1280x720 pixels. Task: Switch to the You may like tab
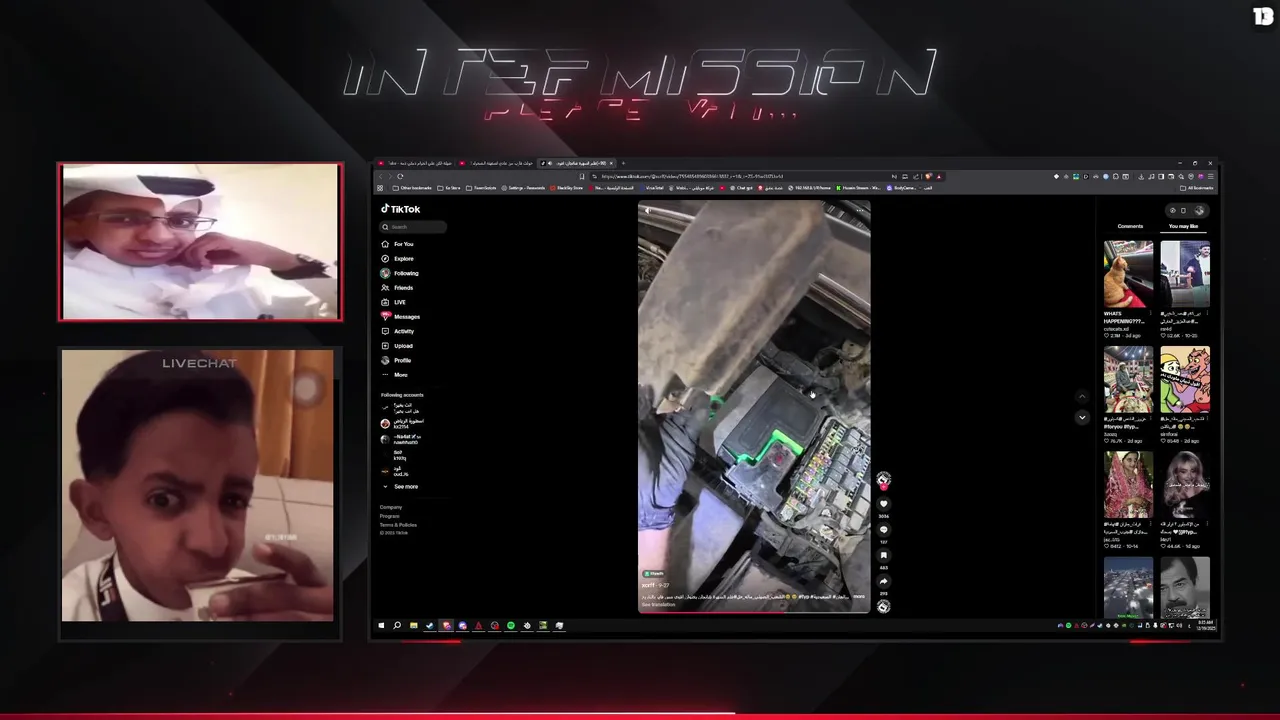click(1183, 226)
